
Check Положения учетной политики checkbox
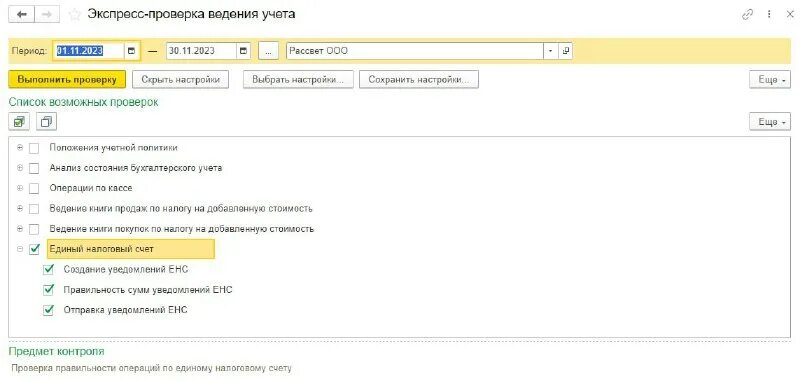click(x=34, y=148)
